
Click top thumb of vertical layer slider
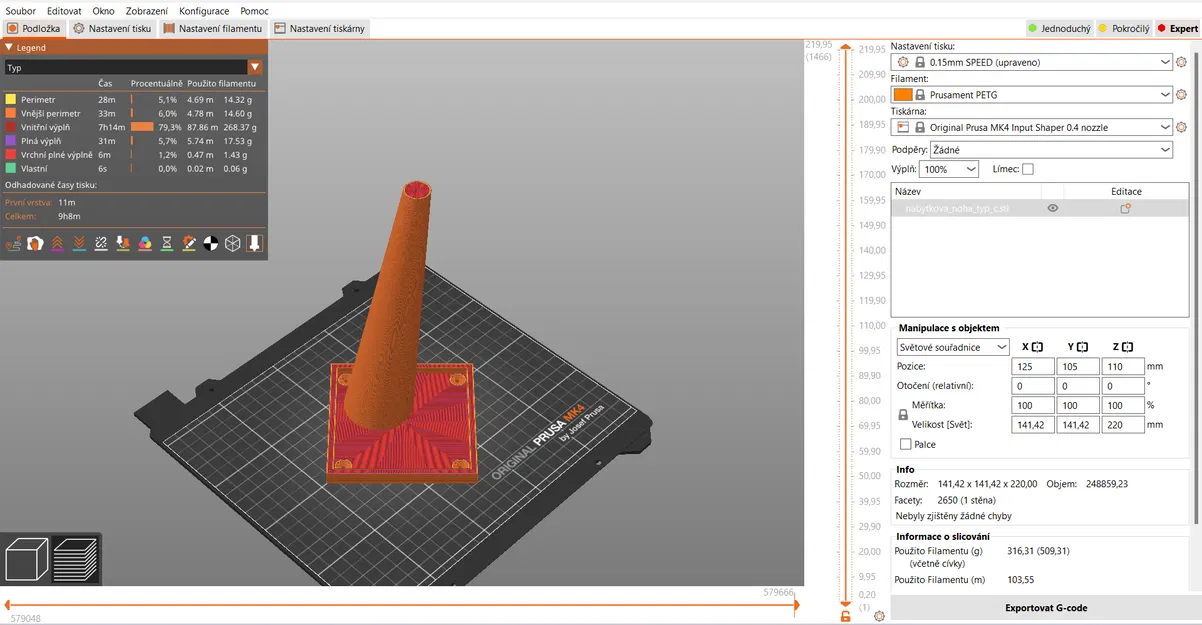coord(846,48)
